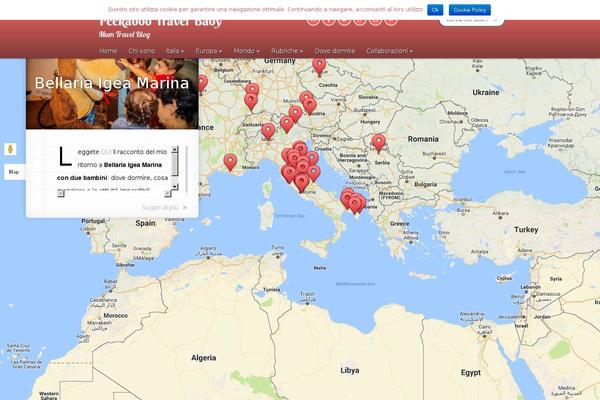600x400 pixels.
Task: Expand the Rubriche menu
Action: coord(287,51)
